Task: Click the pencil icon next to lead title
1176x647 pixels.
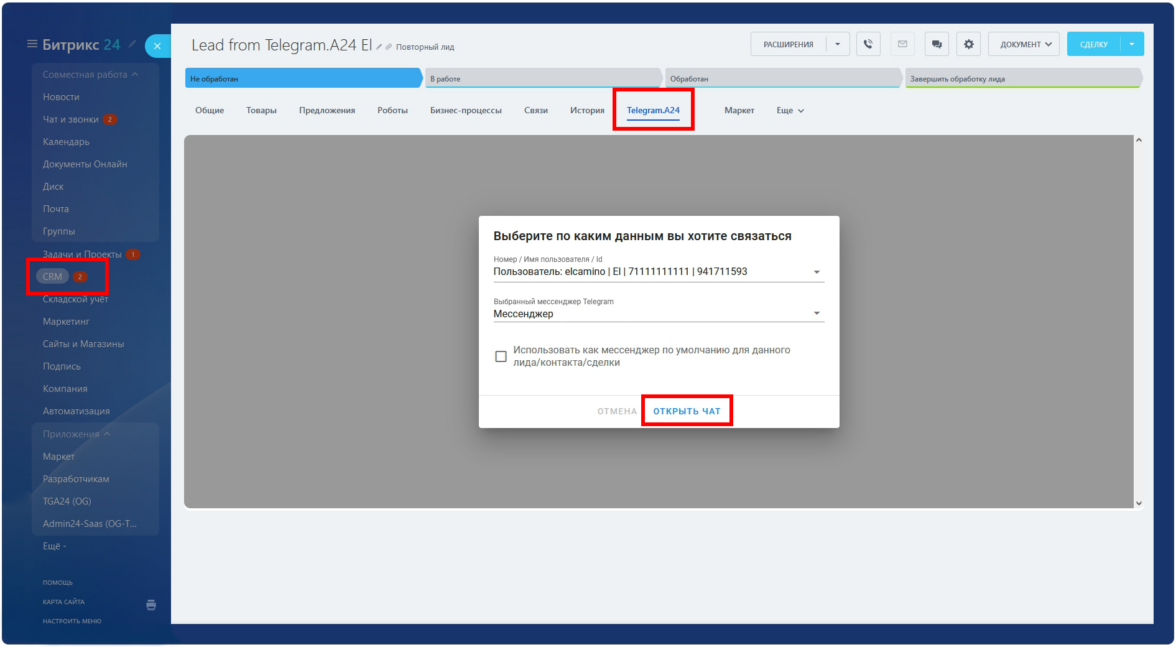Action: pos(379,47)
